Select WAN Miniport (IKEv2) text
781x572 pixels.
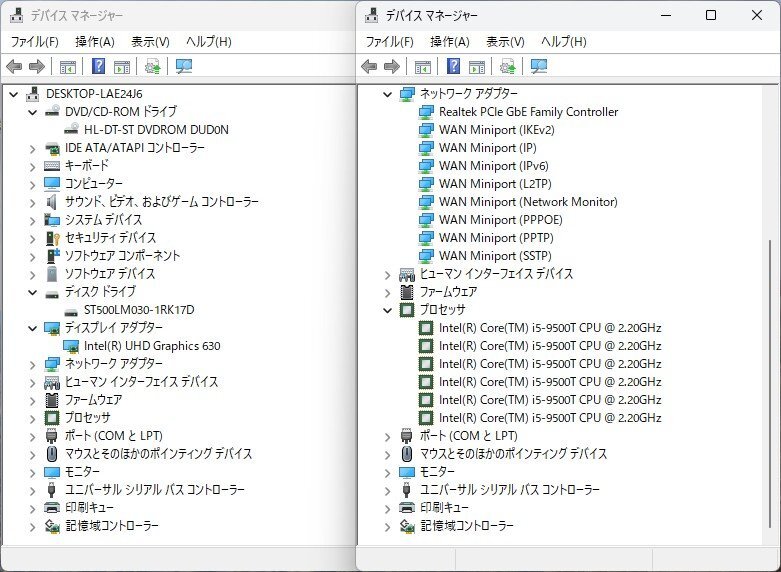coord(497,130)
